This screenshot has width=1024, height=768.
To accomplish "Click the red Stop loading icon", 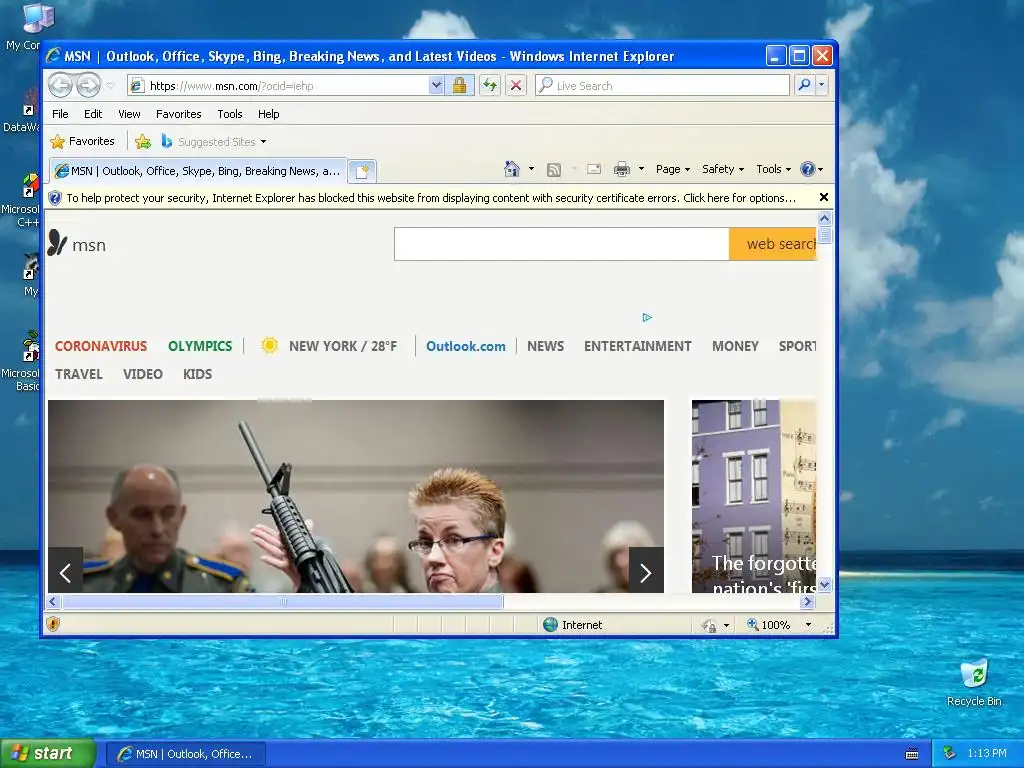I will [516, 86].
